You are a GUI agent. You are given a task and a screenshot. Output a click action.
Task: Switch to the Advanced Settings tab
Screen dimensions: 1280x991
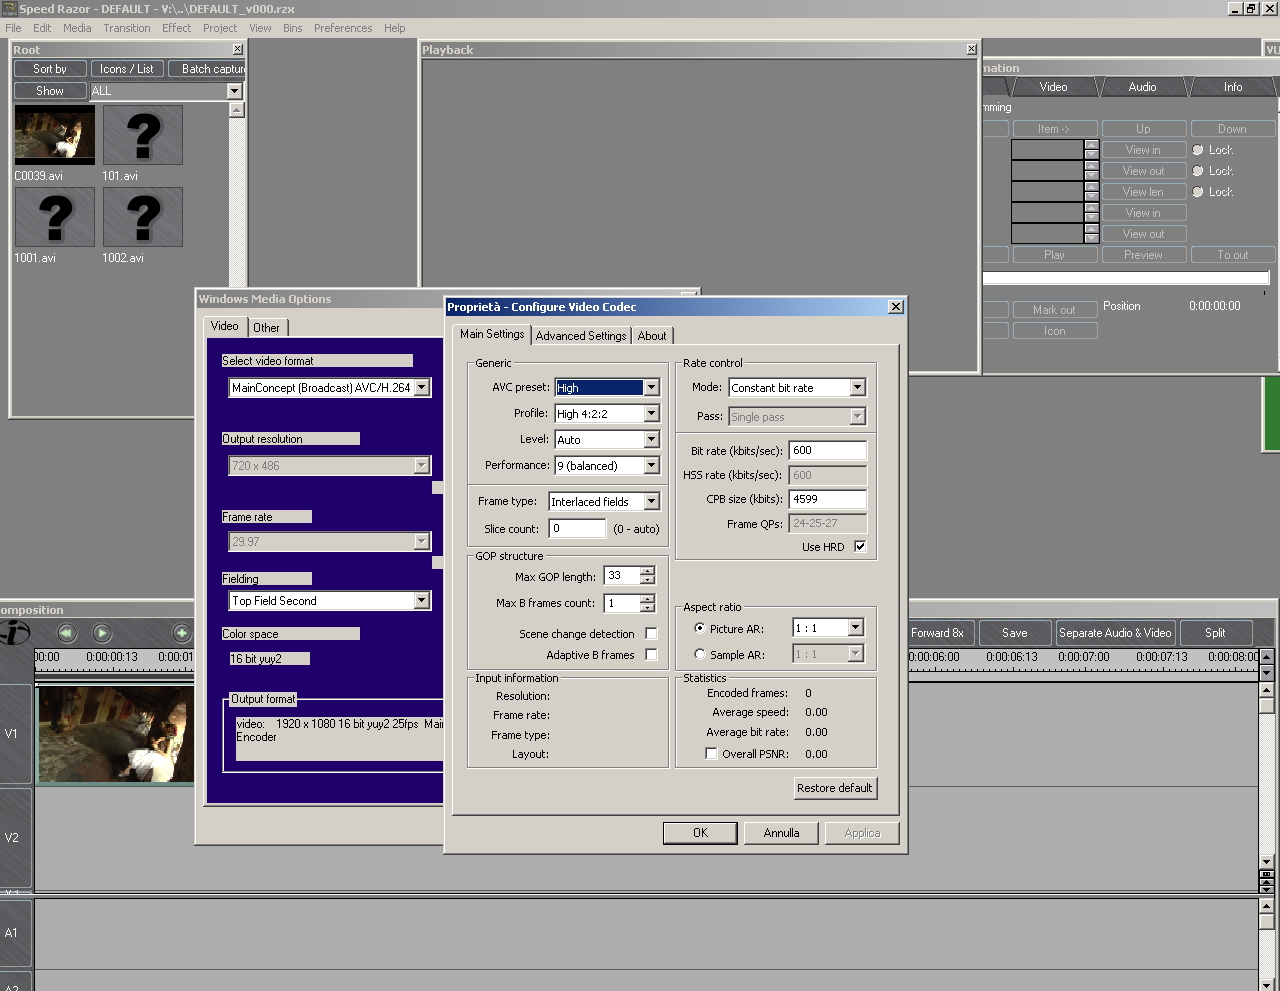pyautogui.click(x=580, y=336)
